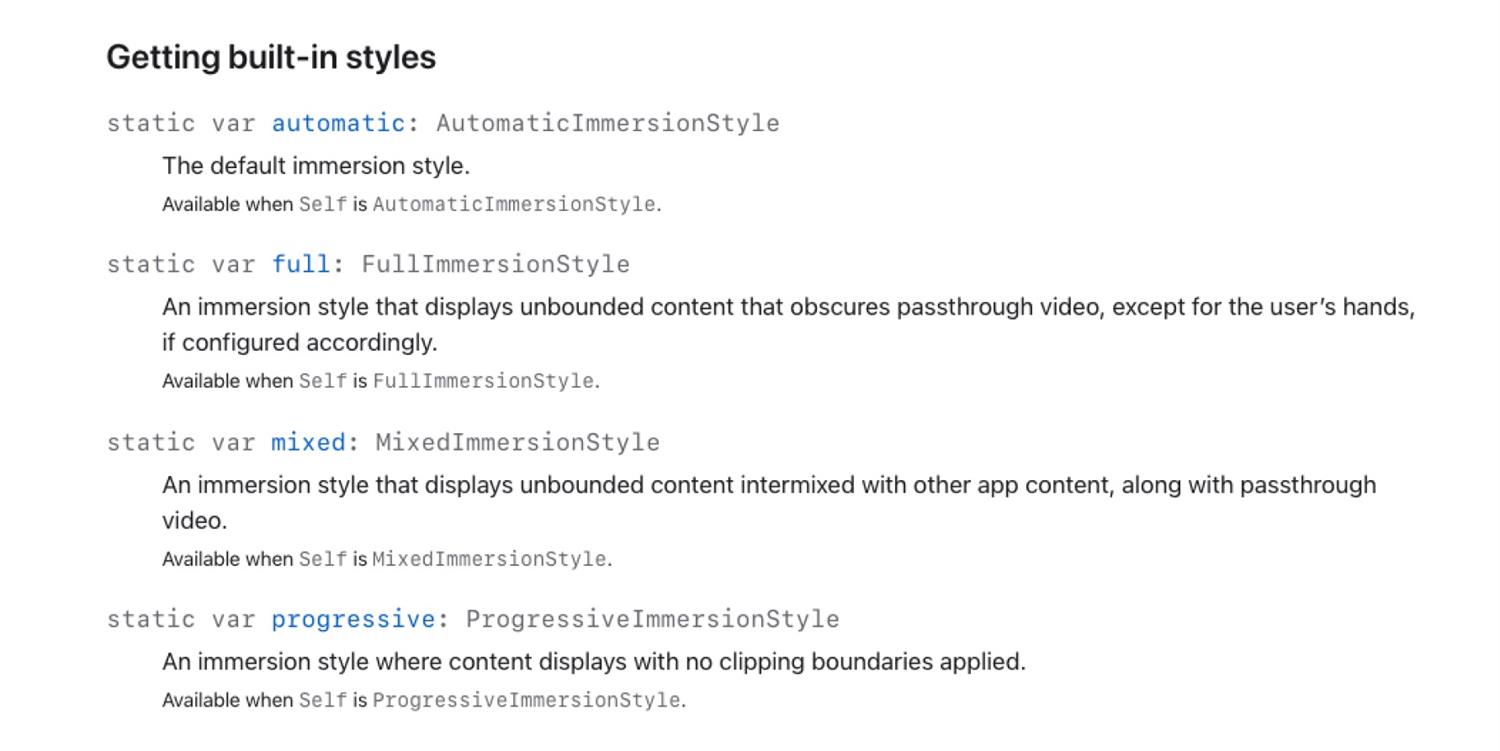The width and height of the screenshot is (1500, 751).
Task: Click FullImmersionStyle type in the full declaration
Action: click(496, 264)
